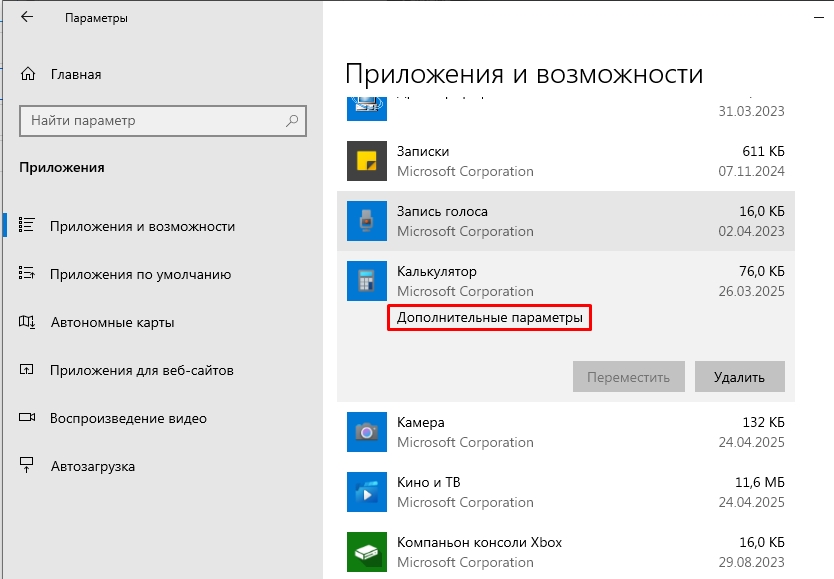Click the search magnifier icon

click(x=291, y=121)
